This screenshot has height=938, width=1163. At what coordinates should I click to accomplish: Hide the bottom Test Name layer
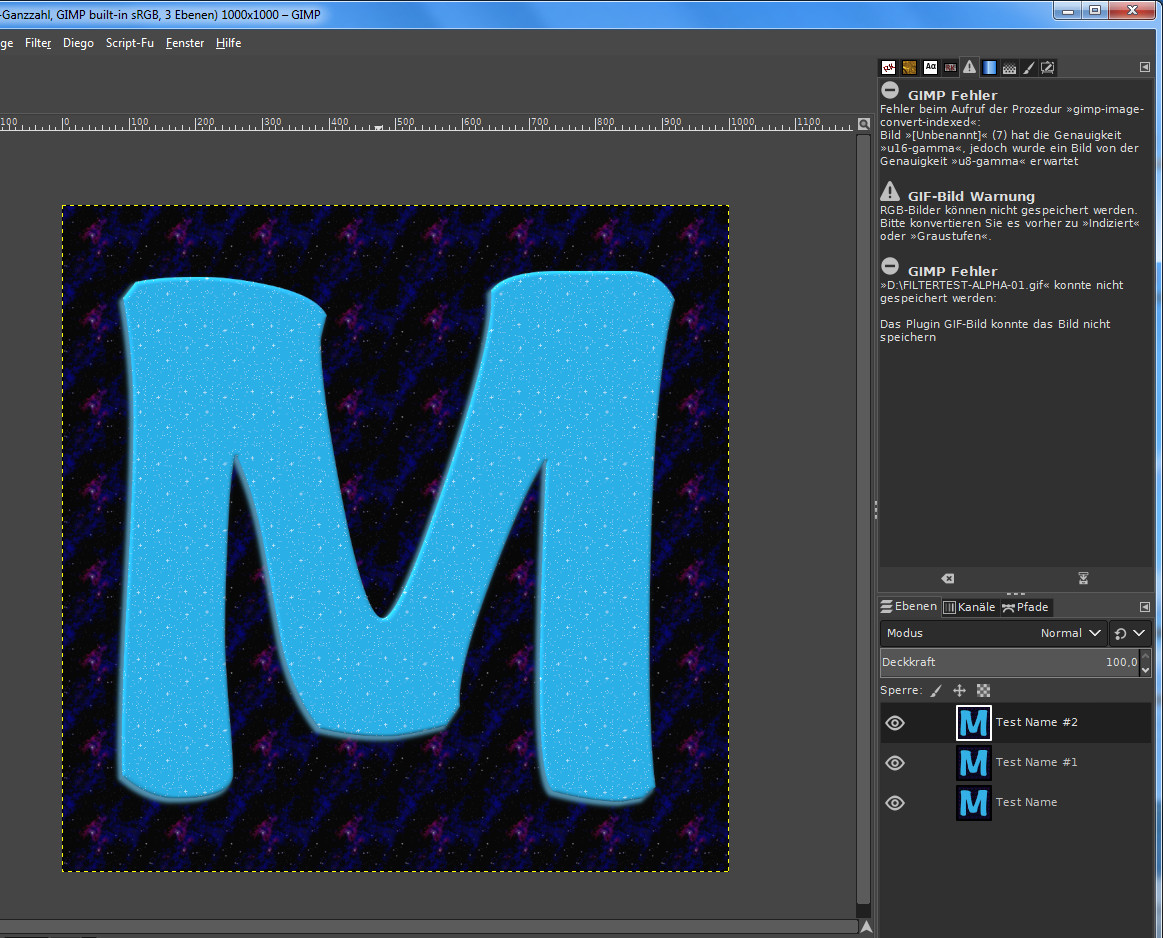click(895, 803)
